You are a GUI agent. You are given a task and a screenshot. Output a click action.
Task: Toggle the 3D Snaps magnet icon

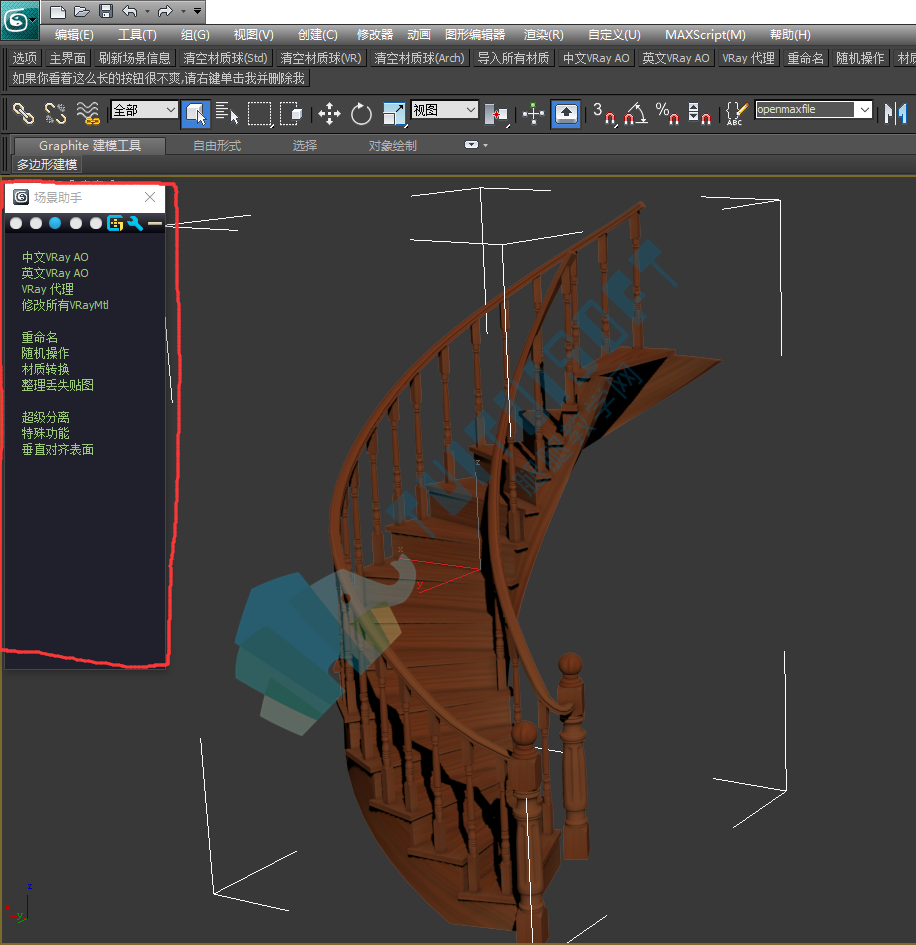pyautogui.click(x=604, y=113)
